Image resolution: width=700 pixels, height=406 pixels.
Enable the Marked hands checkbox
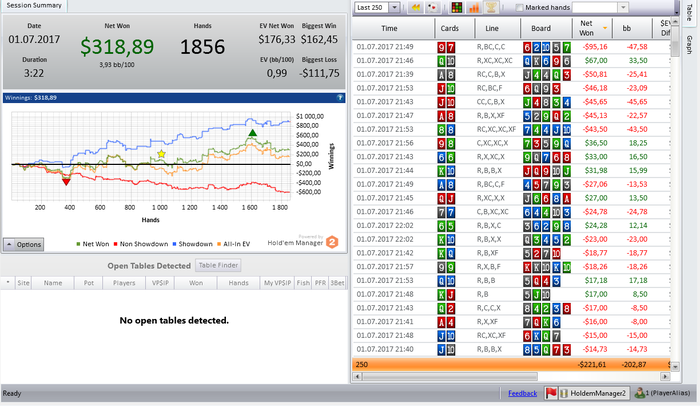tap(519, 8)
